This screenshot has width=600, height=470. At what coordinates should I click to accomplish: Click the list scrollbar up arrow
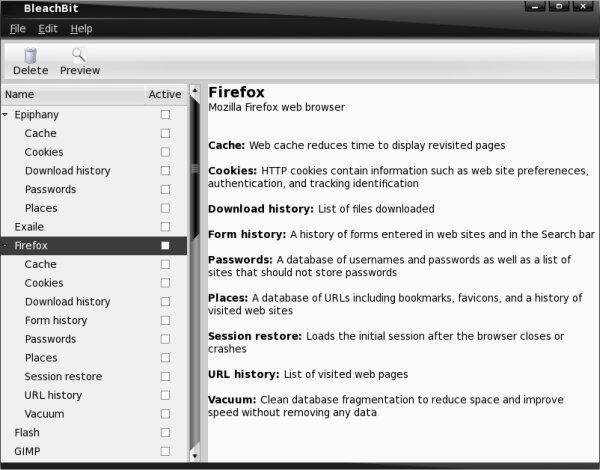195,90
